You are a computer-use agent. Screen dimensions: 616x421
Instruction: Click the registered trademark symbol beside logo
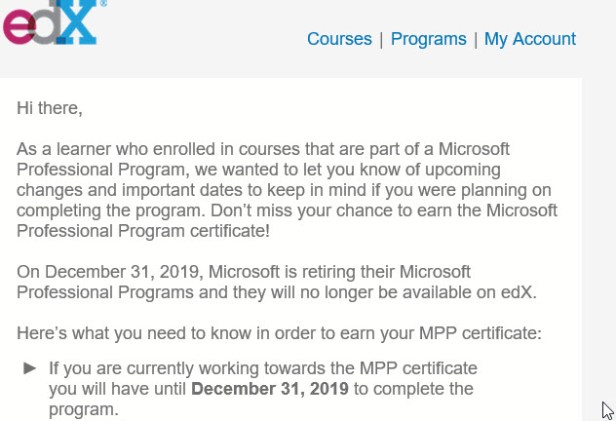[x=104, y=4]
